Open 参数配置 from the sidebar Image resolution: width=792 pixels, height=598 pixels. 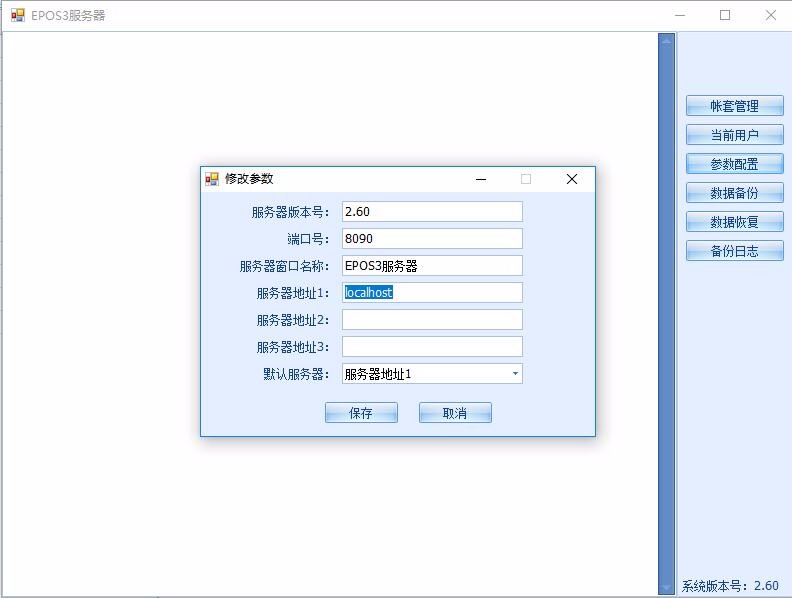point(734,164)
